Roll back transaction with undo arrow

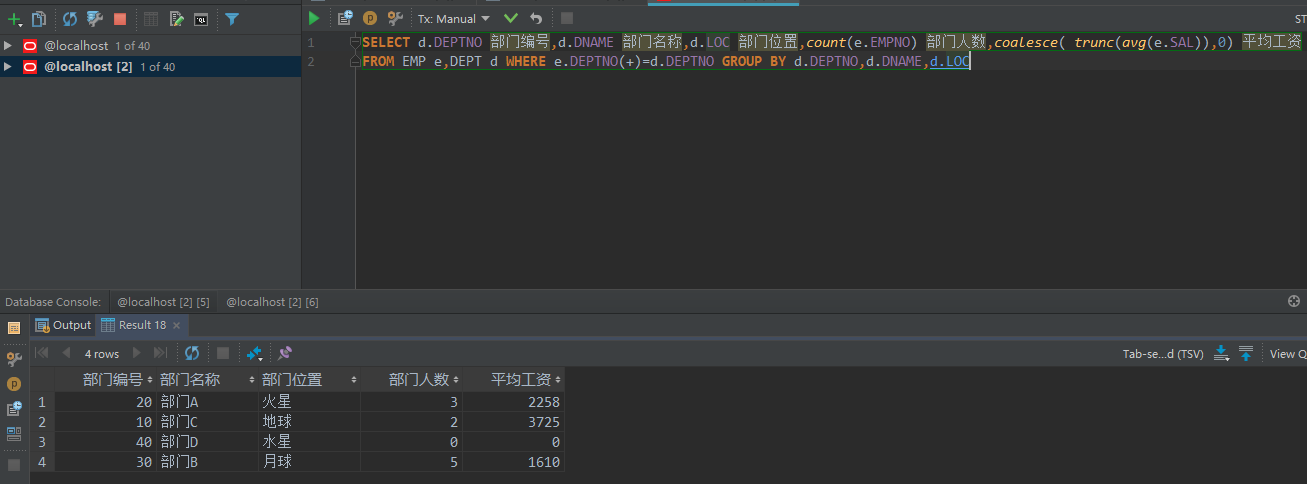[x=536, y=18]
